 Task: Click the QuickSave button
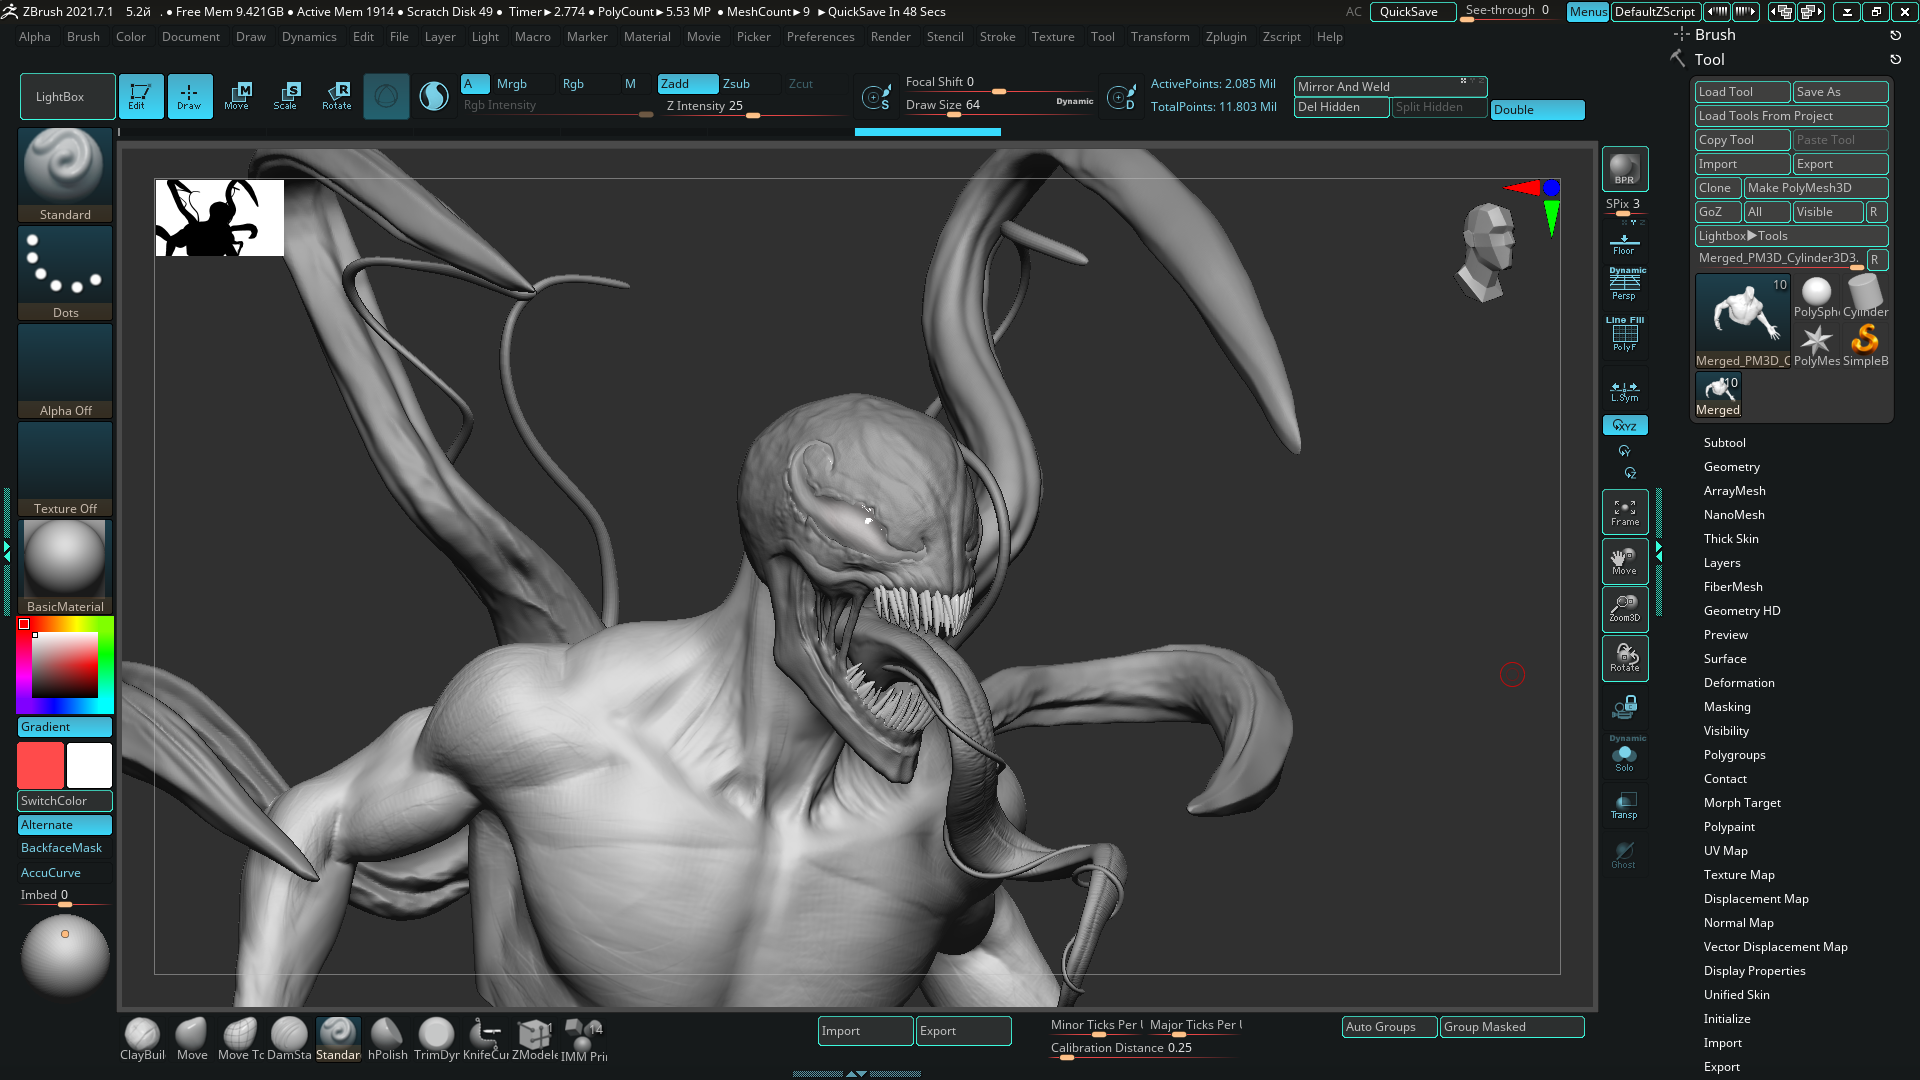[x=1409, y=12]
